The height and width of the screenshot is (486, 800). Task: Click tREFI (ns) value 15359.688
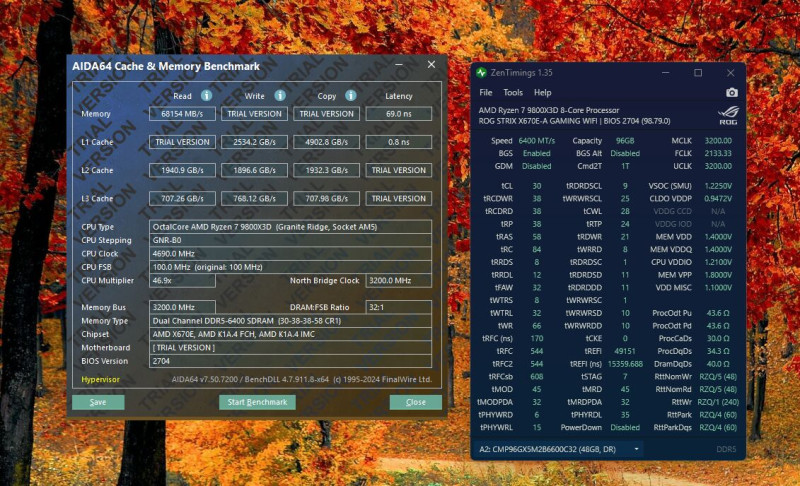(625, 364)
